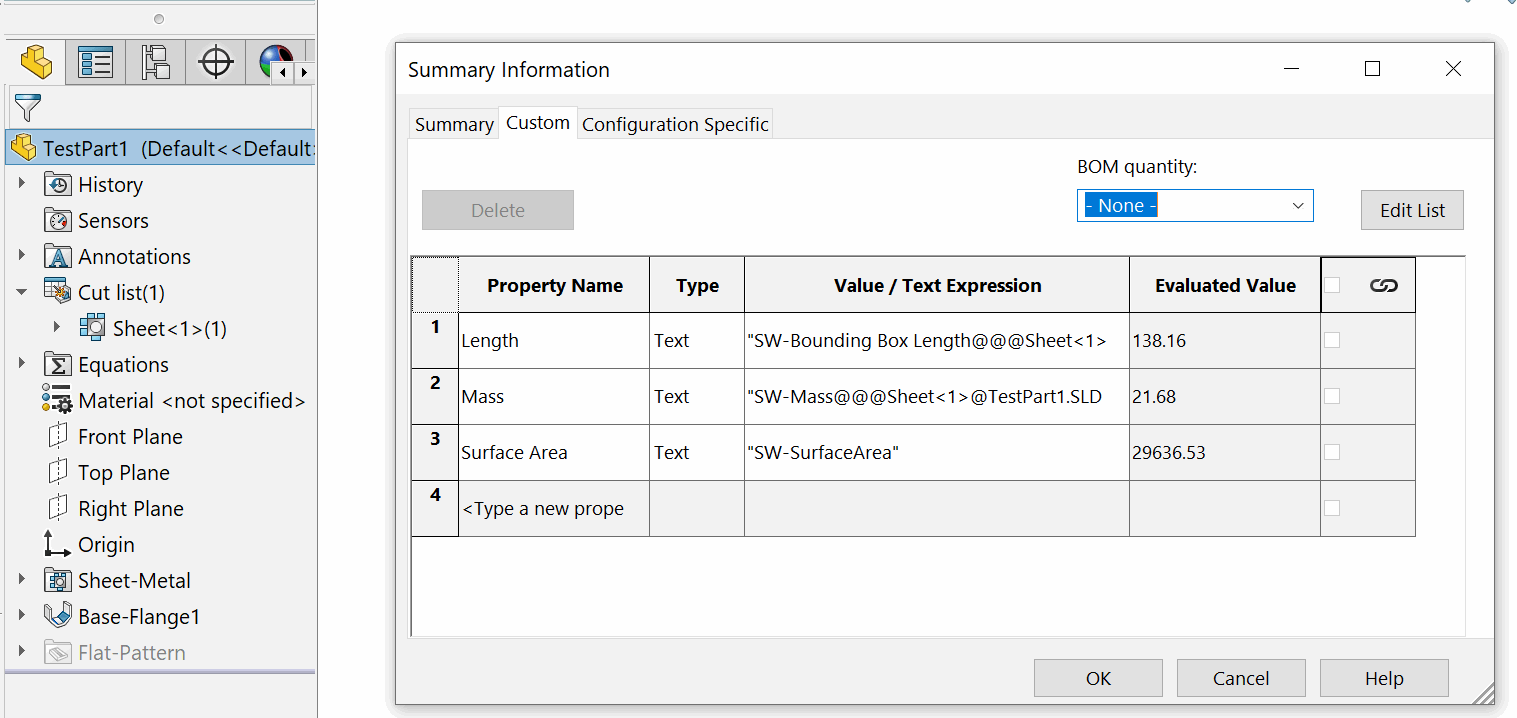Click the Annotations folder icon
The image size is (1517, 718).
[58, 257]
